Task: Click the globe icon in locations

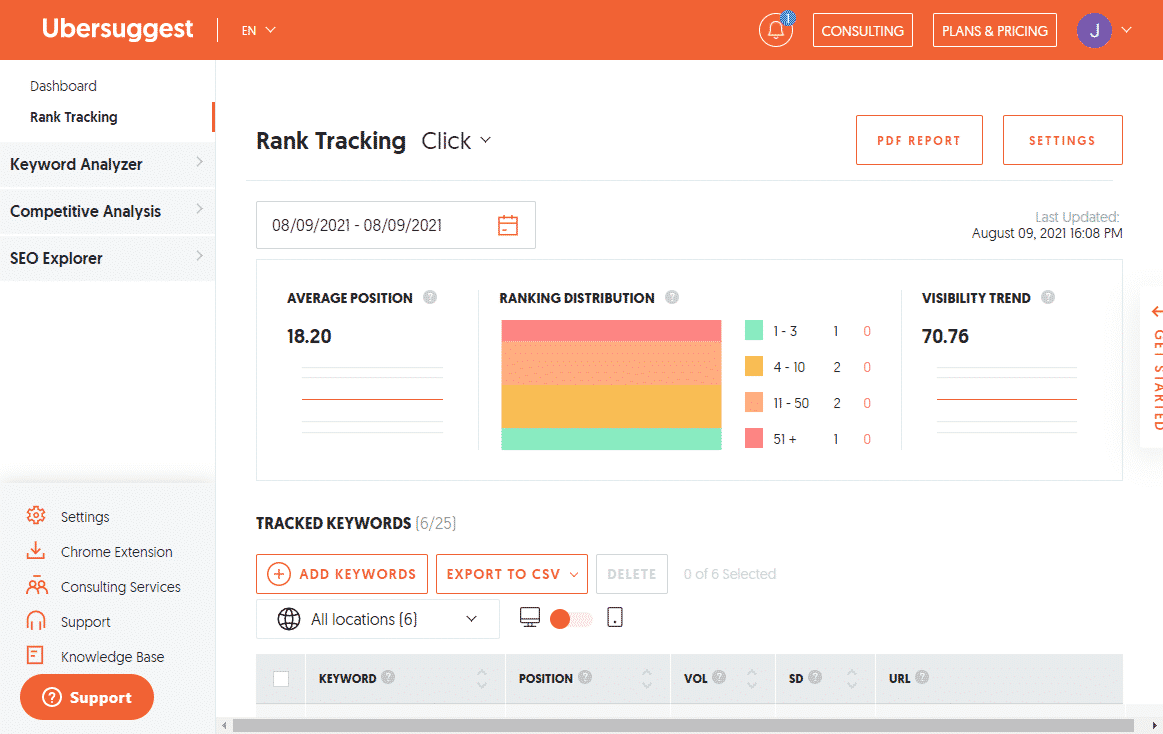Action: 289,619
